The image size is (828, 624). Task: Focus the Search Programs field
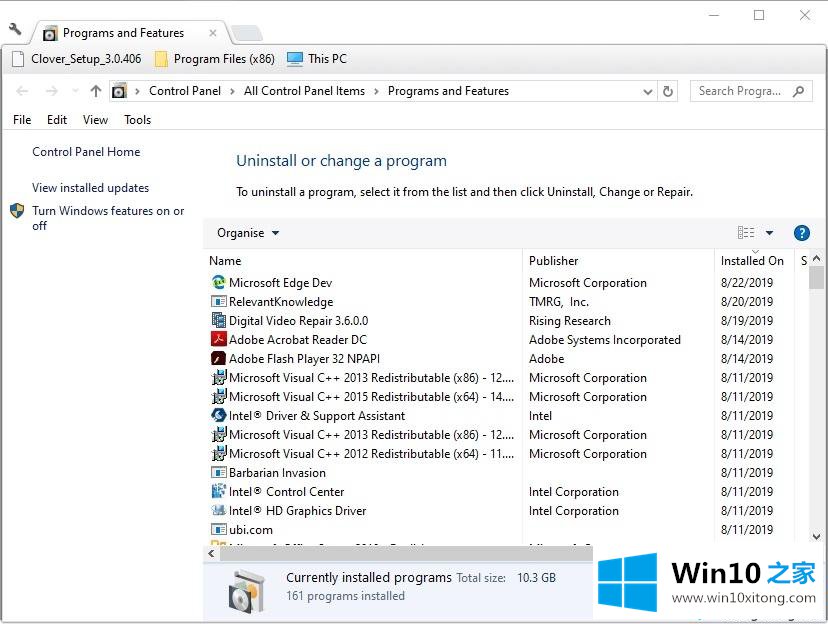pyautogui.click(x=750, y=91)
